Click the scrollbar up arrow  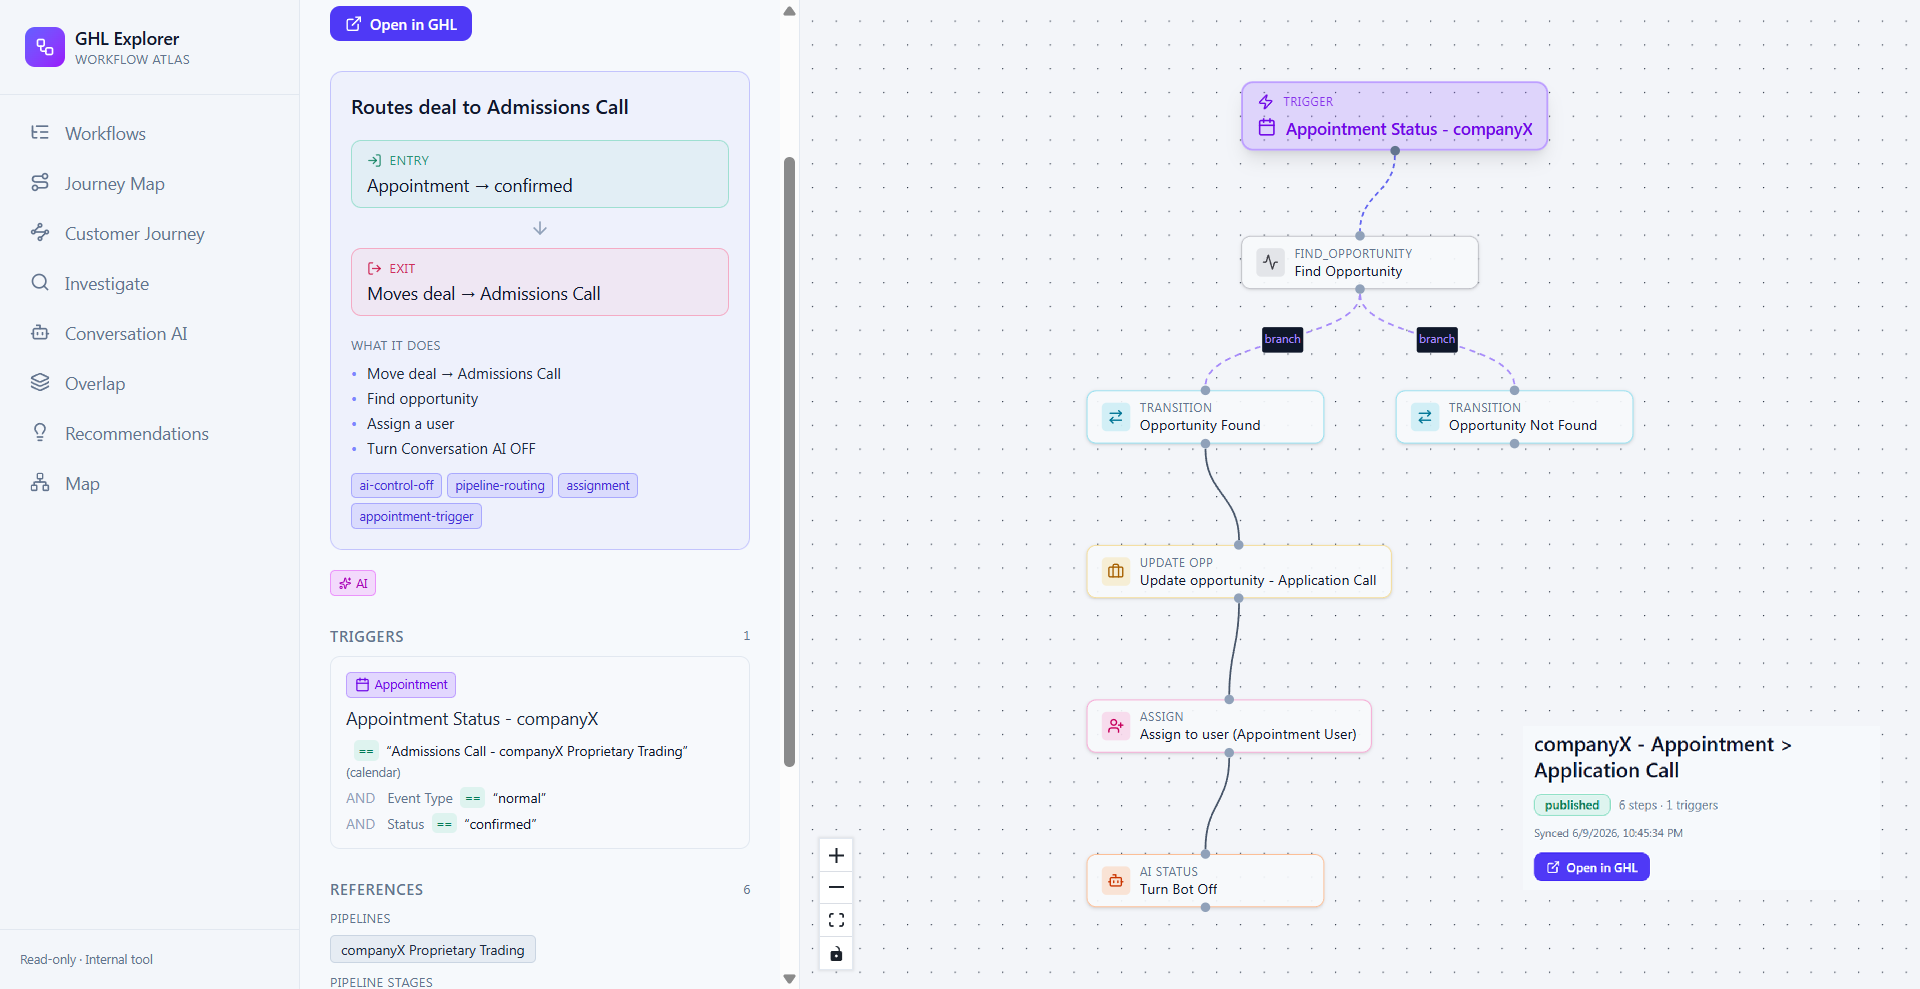[789, 11]
